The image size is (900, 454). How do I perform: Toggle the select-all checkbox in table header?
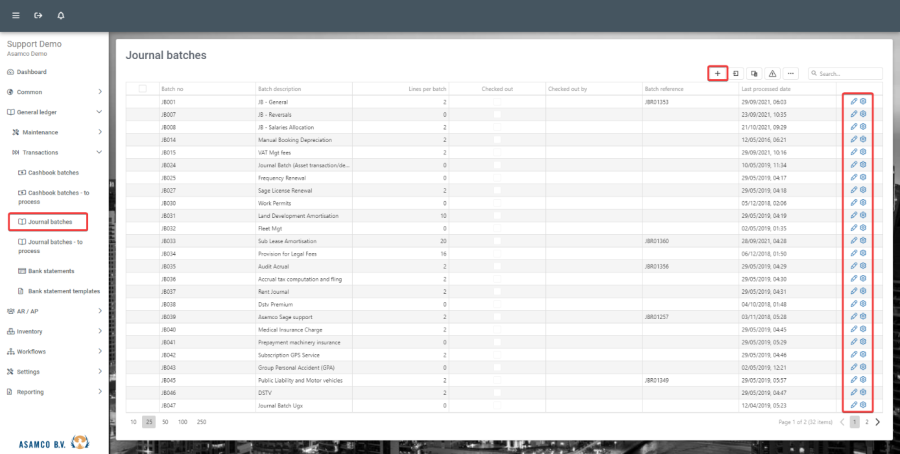pyautogui.click(x=142, y=89)
